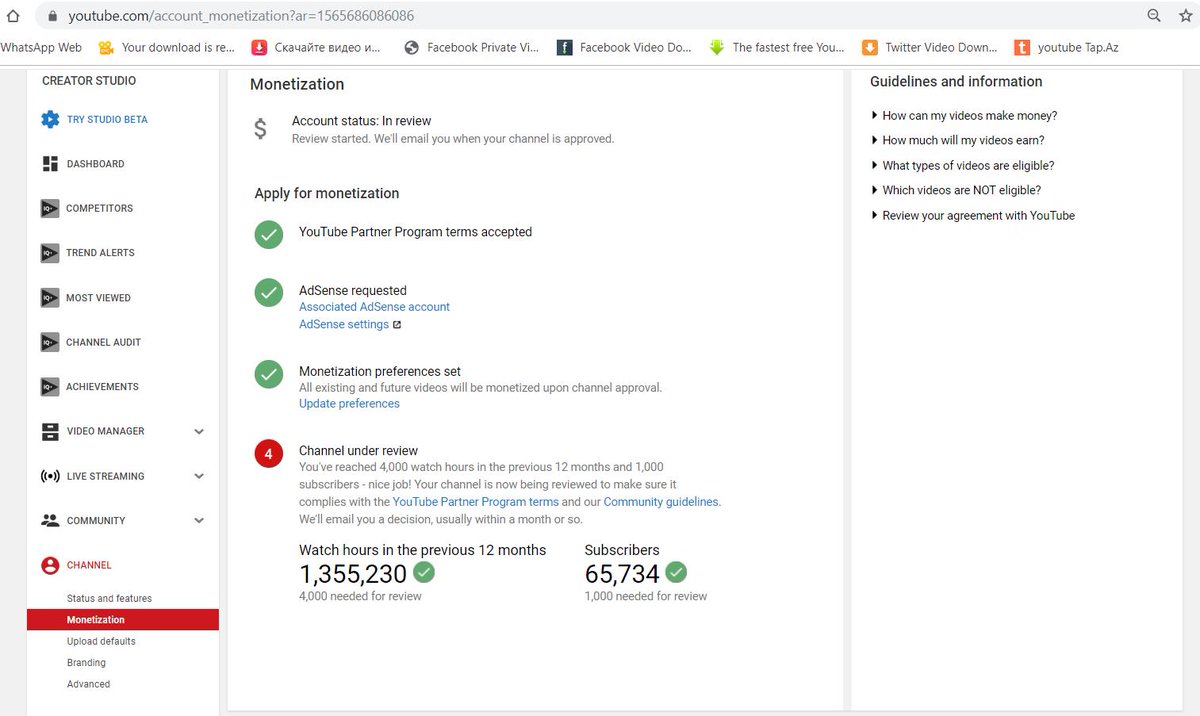The width and height of the screenshot is (1200, 716).
Task: Bookmark this page with the star icon
Action: click(x=1185, y=15)
